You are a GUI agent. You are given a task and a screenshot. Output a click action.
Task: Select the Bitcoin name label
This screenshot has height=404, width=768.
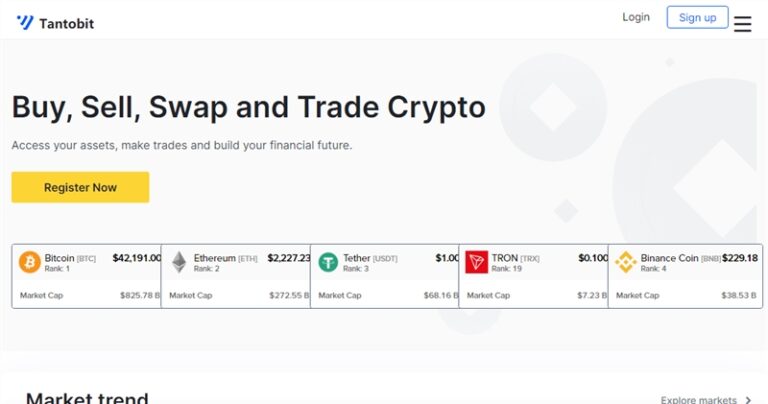pos(60,258)
